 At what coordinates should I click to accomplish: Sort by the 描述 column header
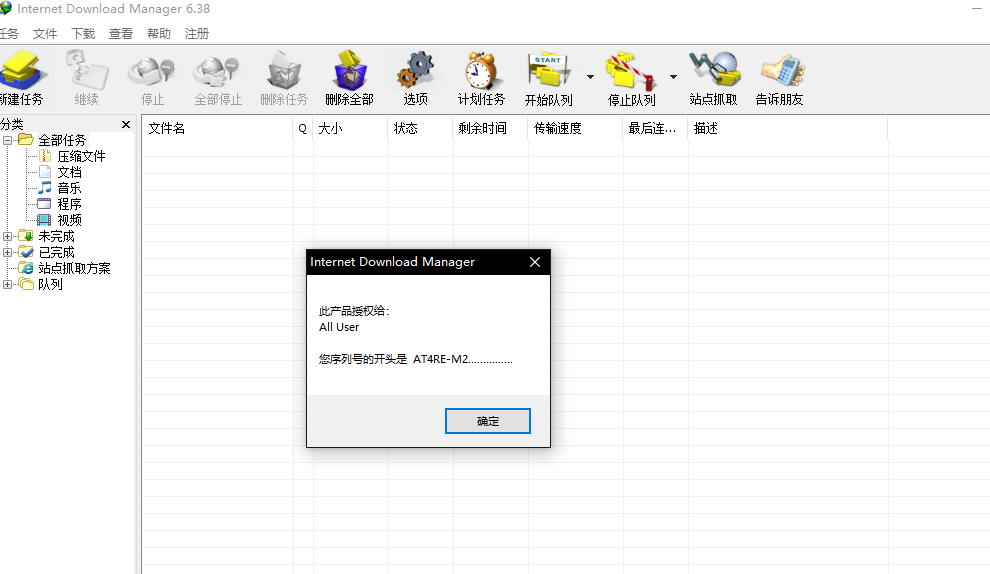(x=787, y=128)
